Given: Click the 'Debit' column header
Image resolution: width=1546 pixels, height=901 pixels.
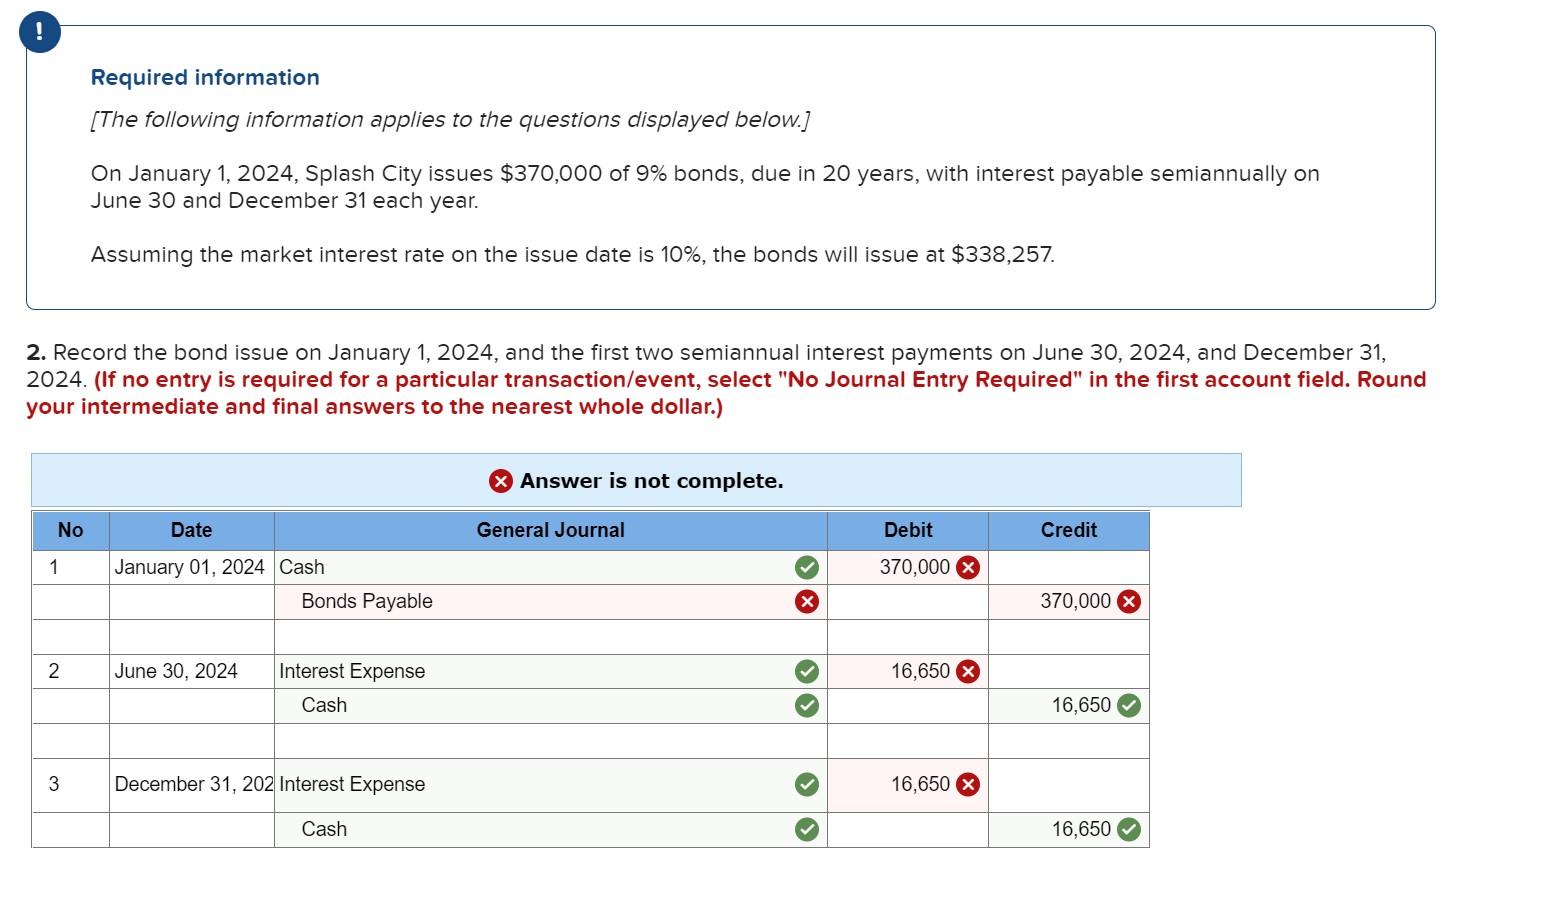Looking at the screenshot, I should [908, 531].
